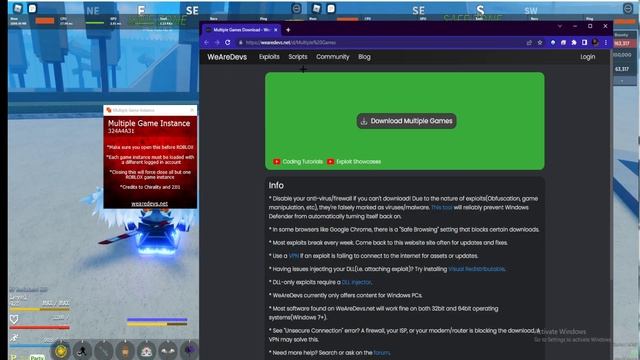The image size is (640, 360).
Task: Click the round more-options icon in left game top bar
Action: [x=297, y=8]
